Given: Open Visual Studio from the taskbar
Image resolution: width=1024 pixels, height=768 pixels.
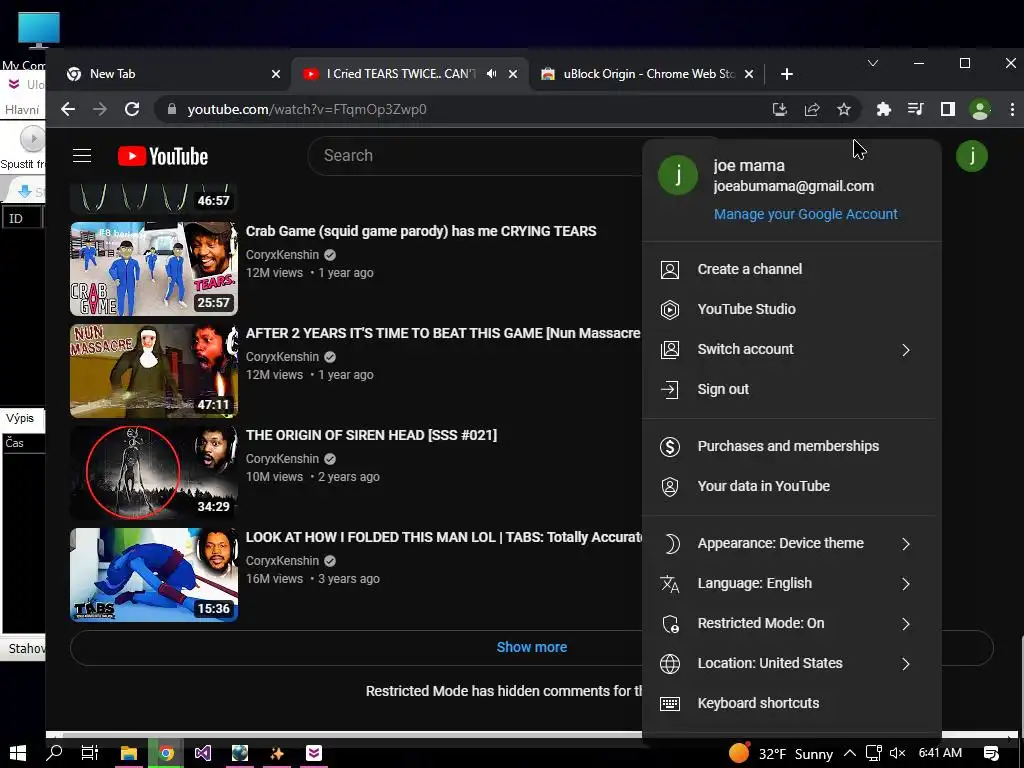Looking at the screenshot, I should tap(202, 754).
